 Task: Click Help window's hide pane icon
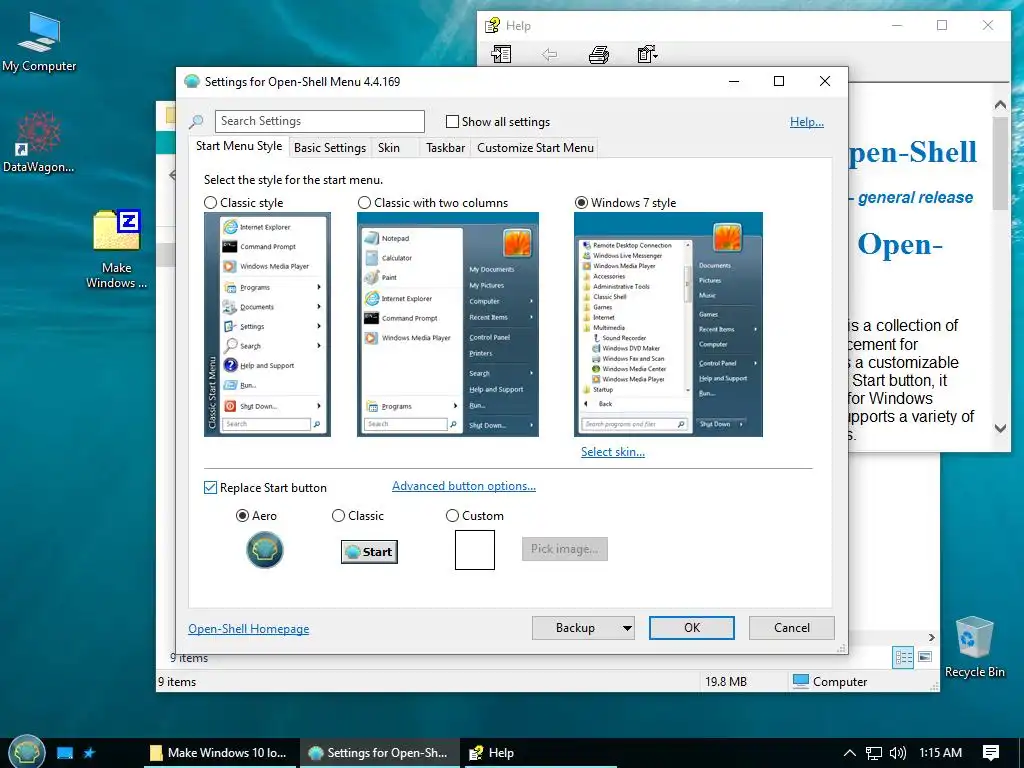pos(502,54)
